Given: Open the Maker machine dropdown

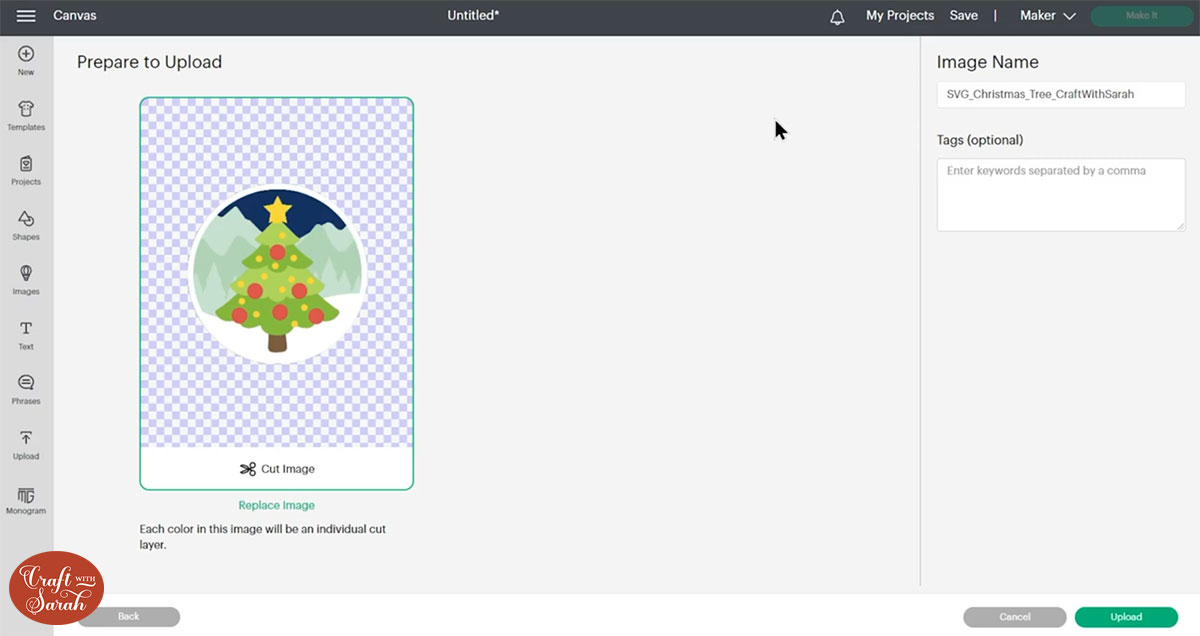Looking at the screenshot, I should 1046,15.
